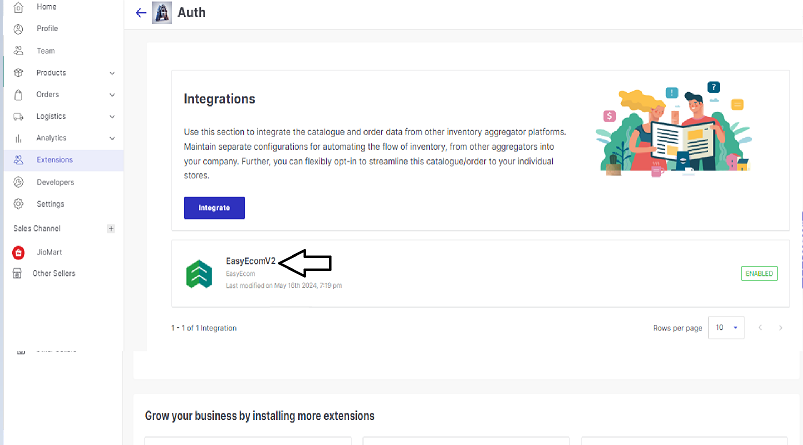Image resolution: width=803 pixels, height=445 pixels.
Task: Select the Team icon in sidebar
Action: pos(18,51)
